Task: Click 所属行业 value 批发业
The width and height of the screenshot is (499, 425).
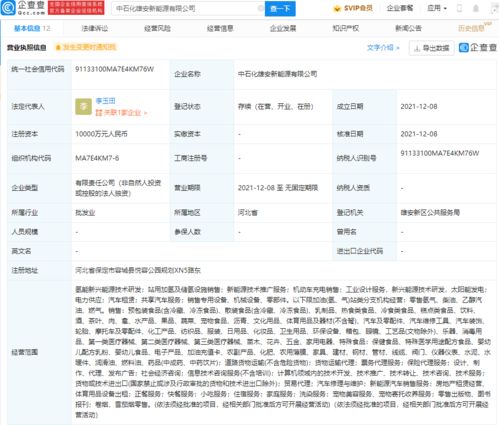Action: pos(85,212)
